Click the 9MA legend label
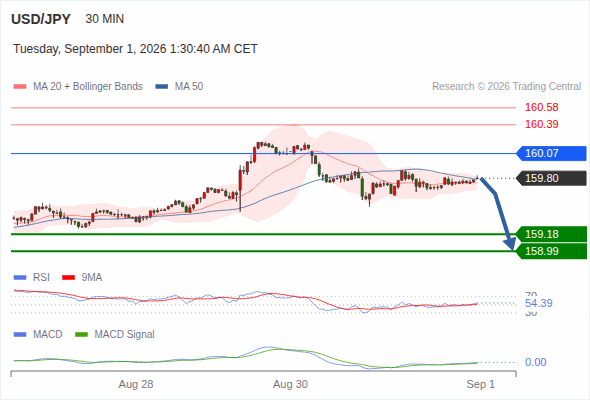The image size is (590, 400). point(92,278)
